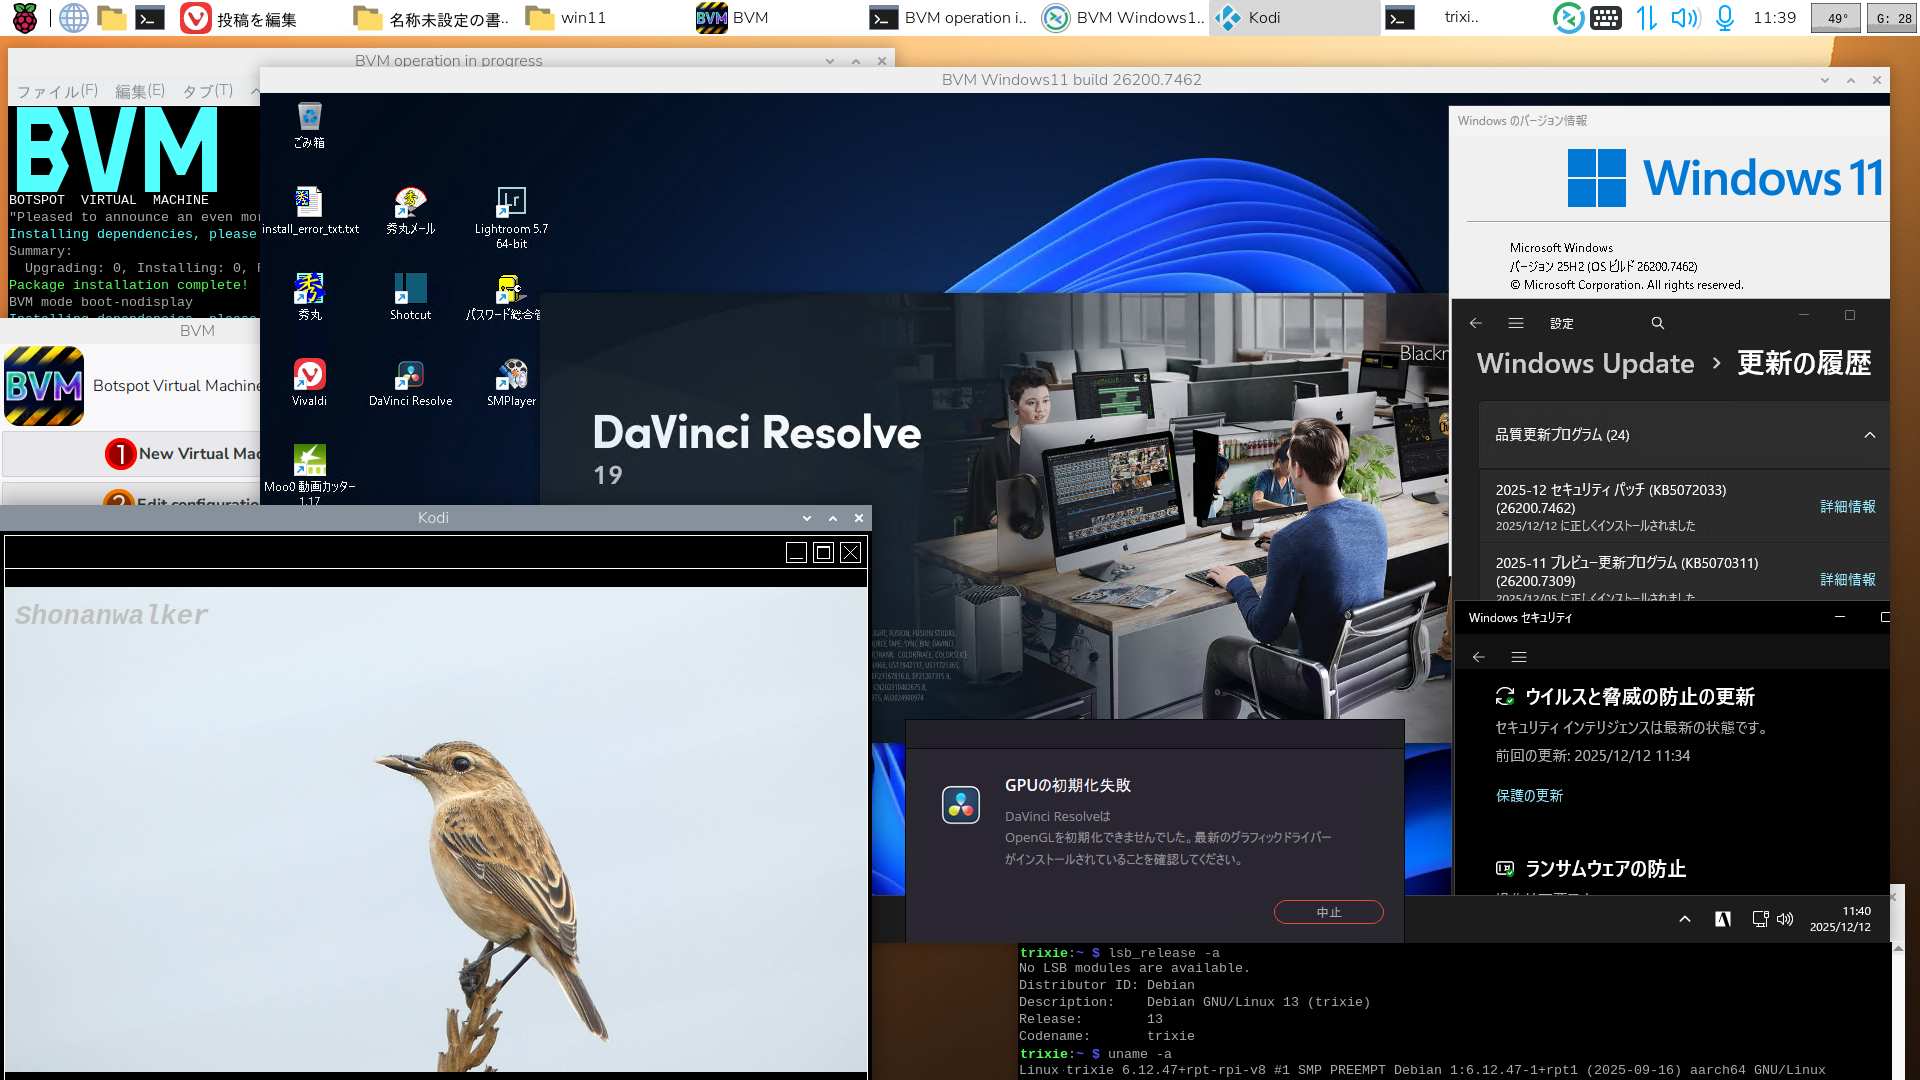
Task: Click the volume icon in top panel
Action: point(1684,18)
